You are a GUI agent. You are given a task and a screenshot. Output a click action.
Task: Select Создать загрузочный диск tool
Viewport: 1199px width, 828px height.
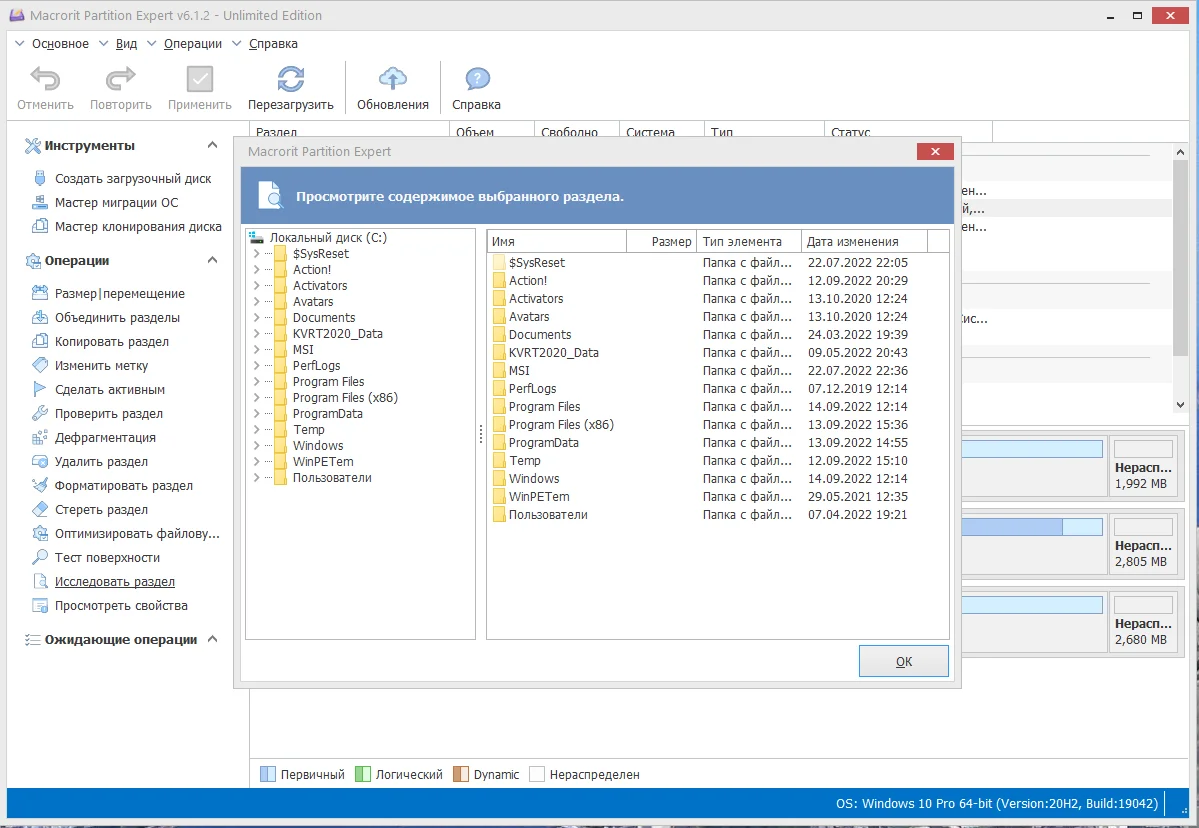click(x=132, y=179)
